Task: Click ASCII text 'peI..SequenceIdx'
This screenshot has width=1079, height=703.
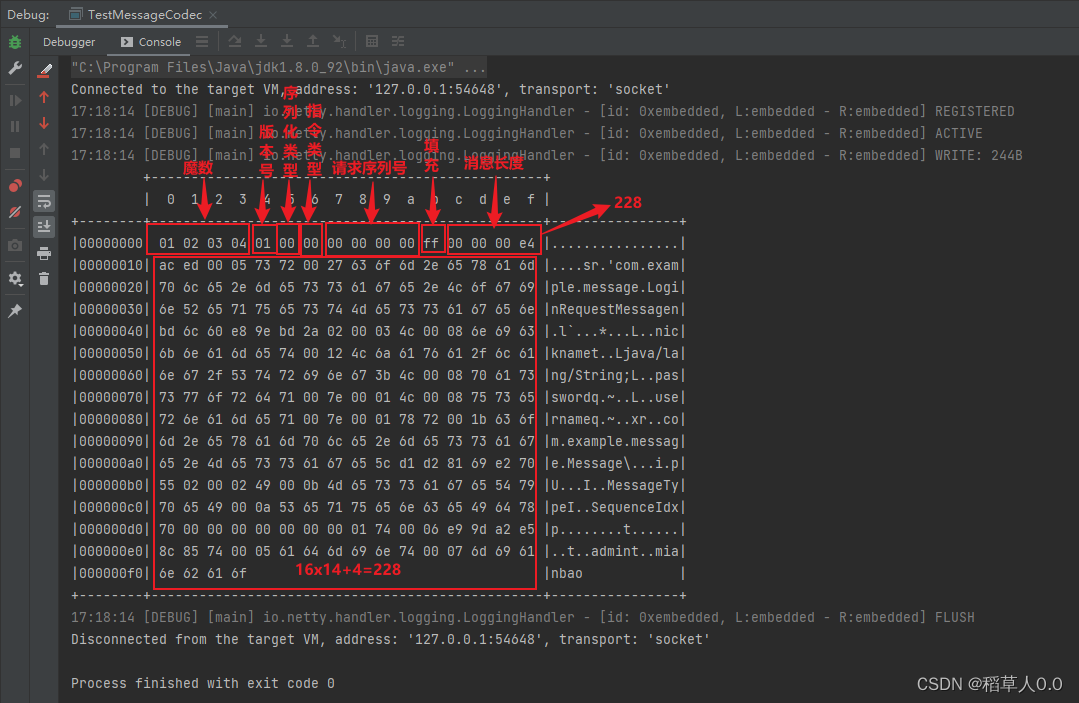Action: [615, 508]
